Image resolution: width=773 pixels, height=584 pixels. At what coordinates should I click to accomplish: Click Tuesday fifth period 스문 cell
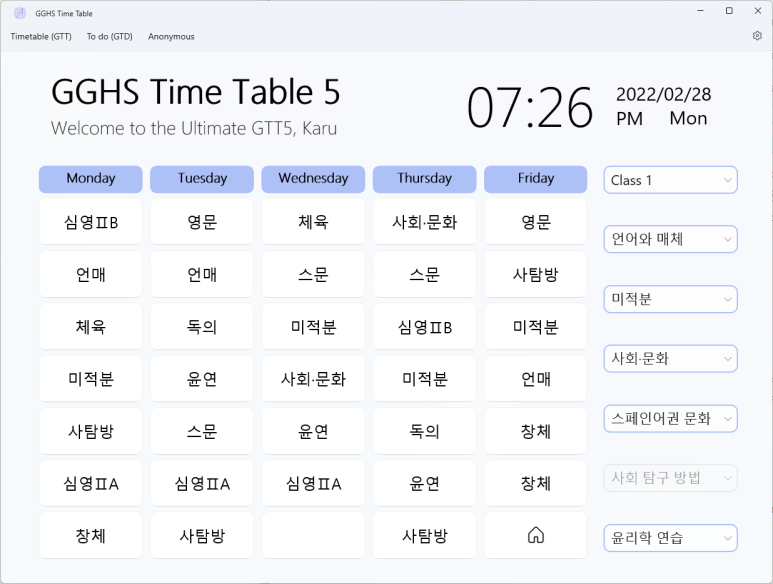tap(202, 431)
